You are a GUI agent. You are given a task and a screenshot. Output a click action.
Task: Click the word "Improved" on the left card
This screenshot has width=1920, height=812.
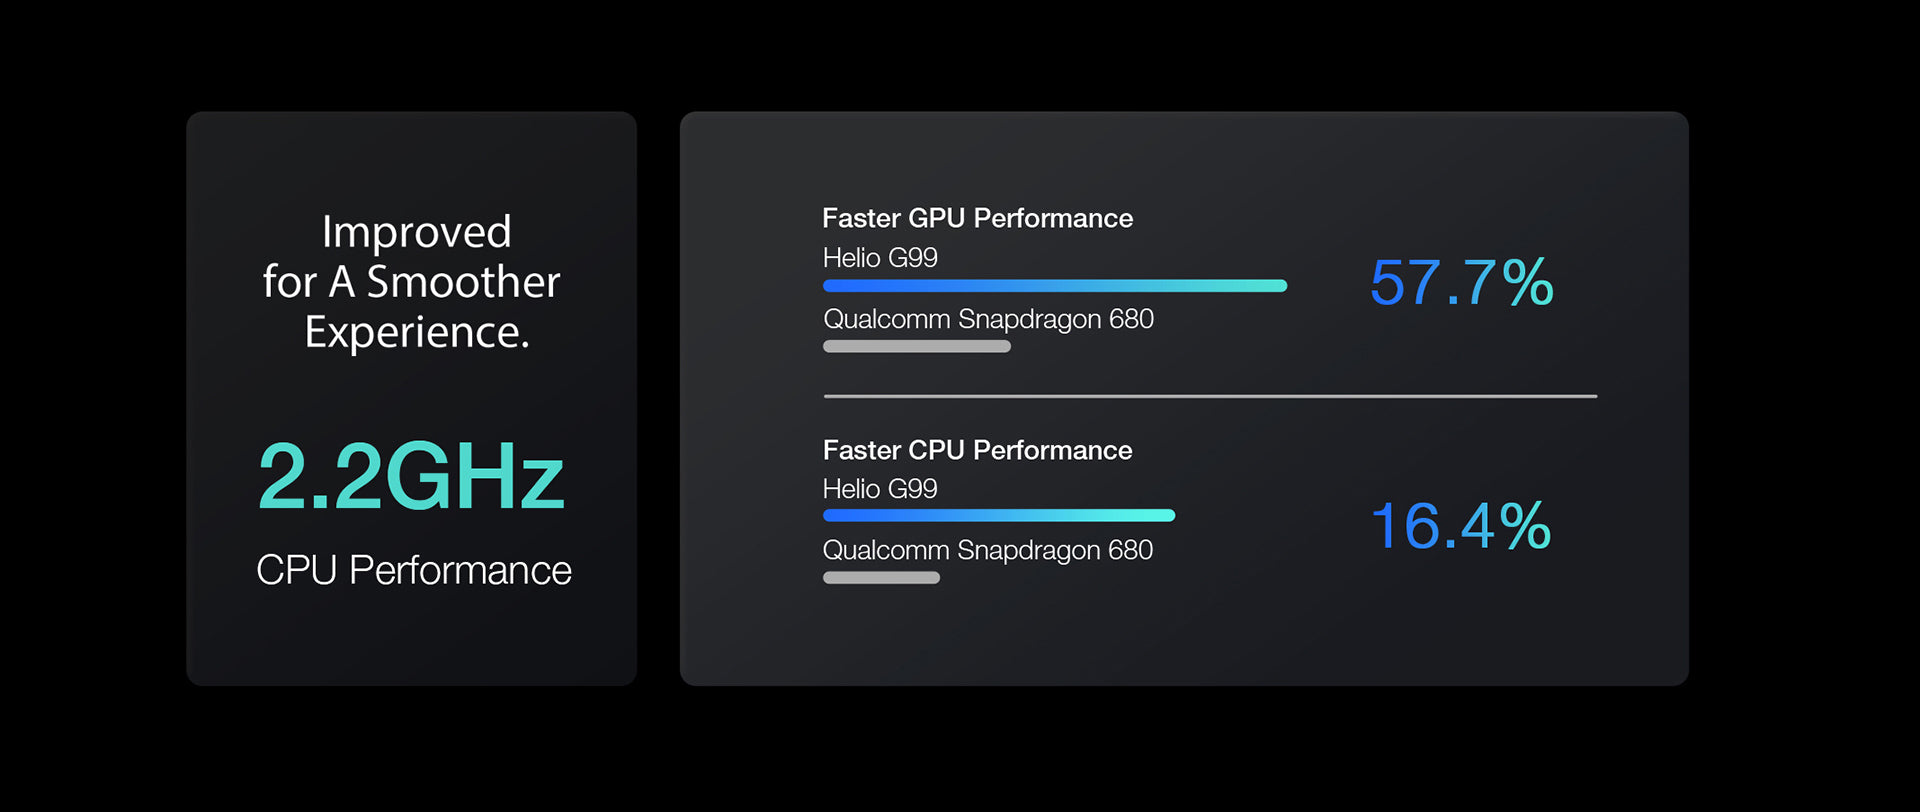pos(416,232)
